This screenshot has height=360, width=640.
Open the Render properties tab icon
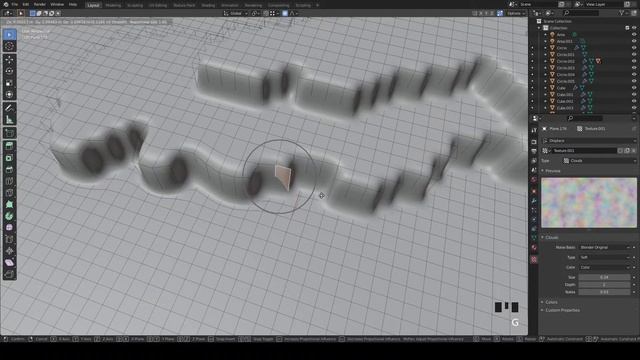coord(534,142)
